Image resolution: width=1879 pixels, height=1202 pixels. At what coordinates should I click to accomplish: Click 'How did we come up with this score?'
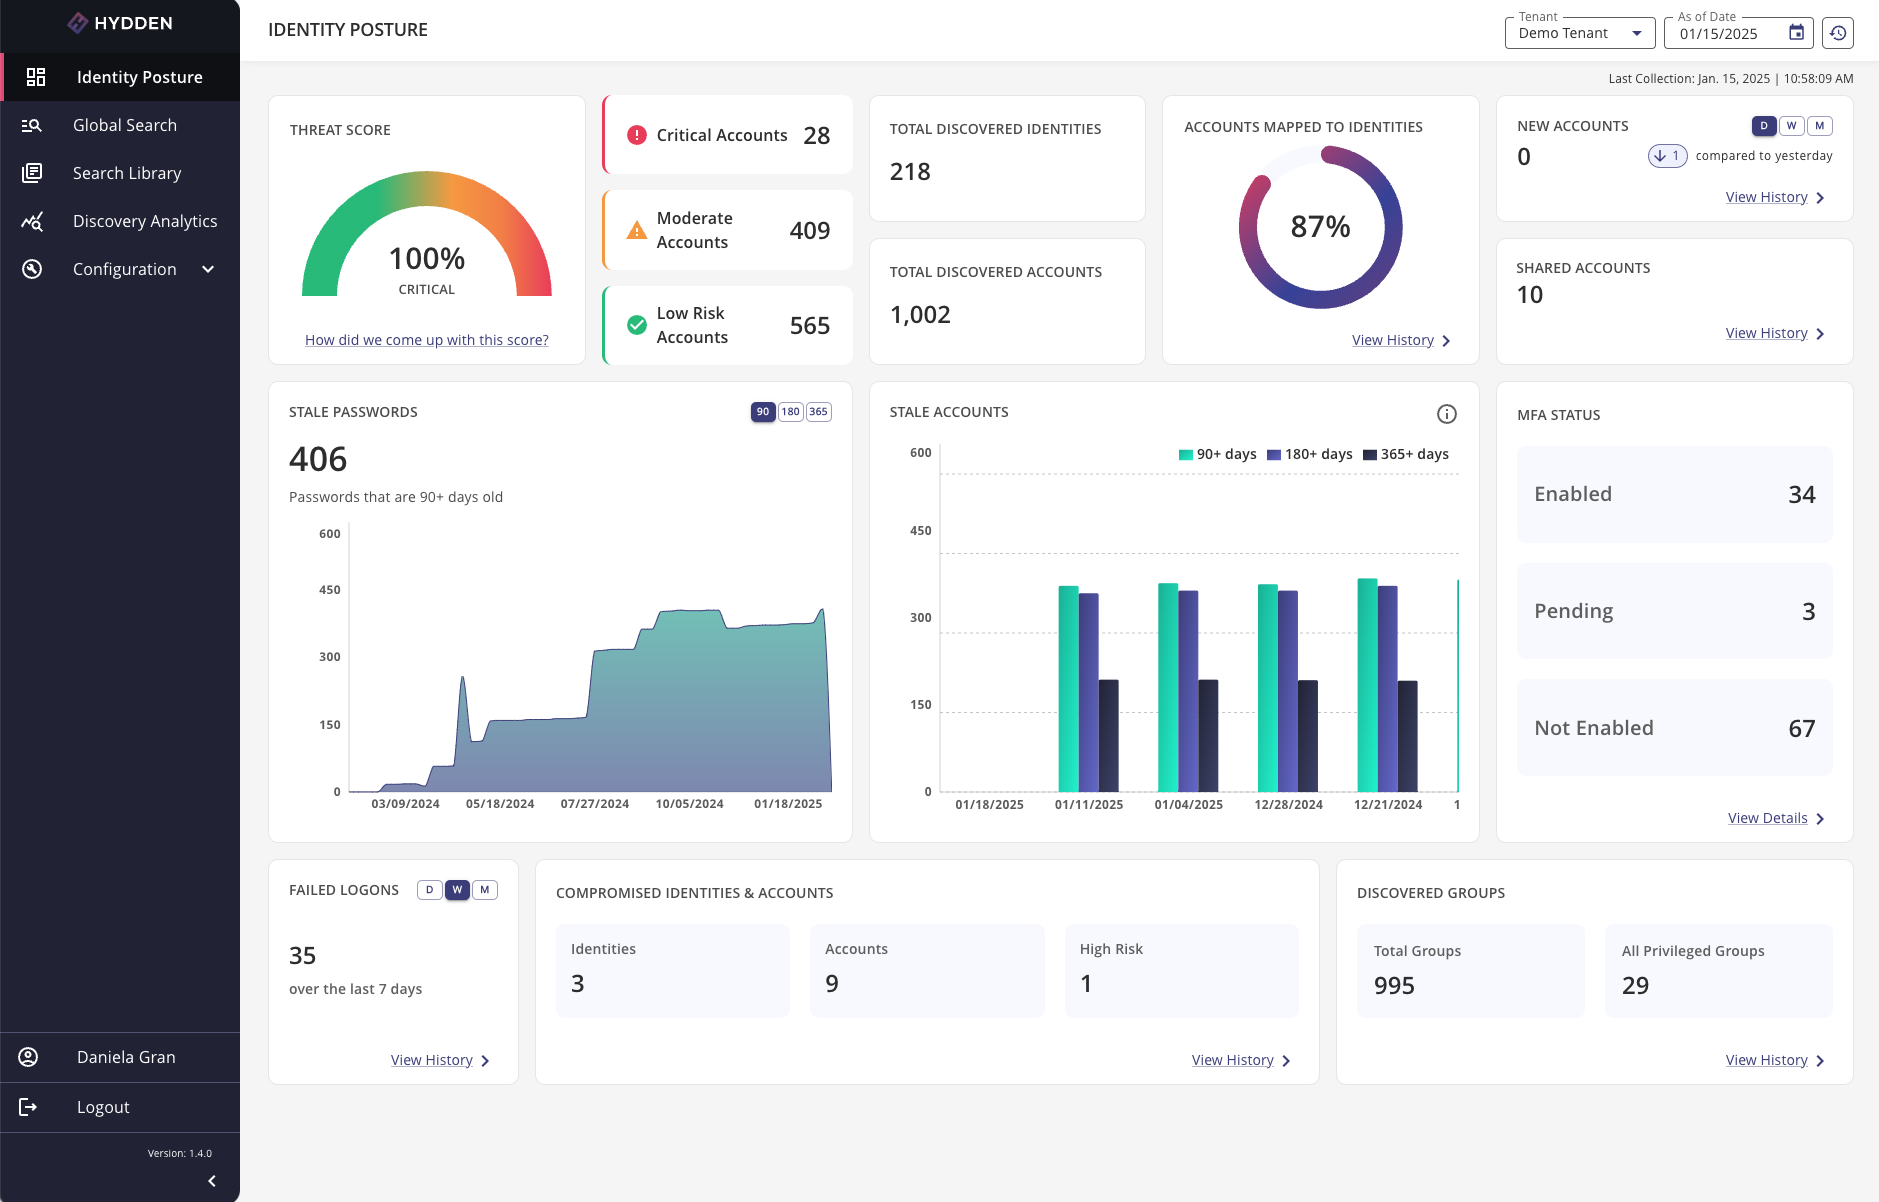click(x=426, y=340)
